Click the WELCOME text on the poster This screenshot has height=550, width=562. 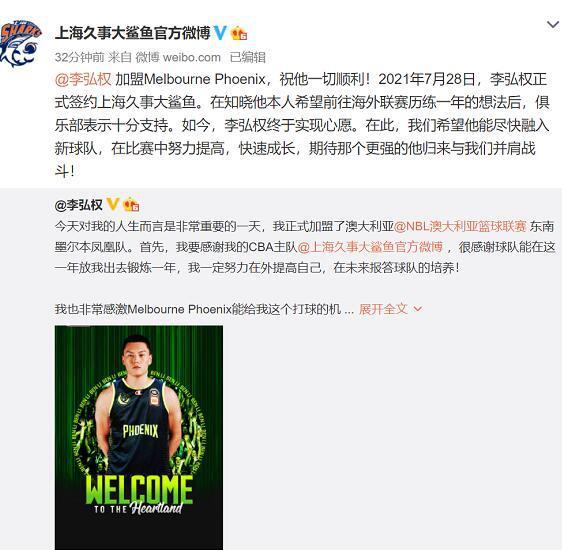[139, 490]
